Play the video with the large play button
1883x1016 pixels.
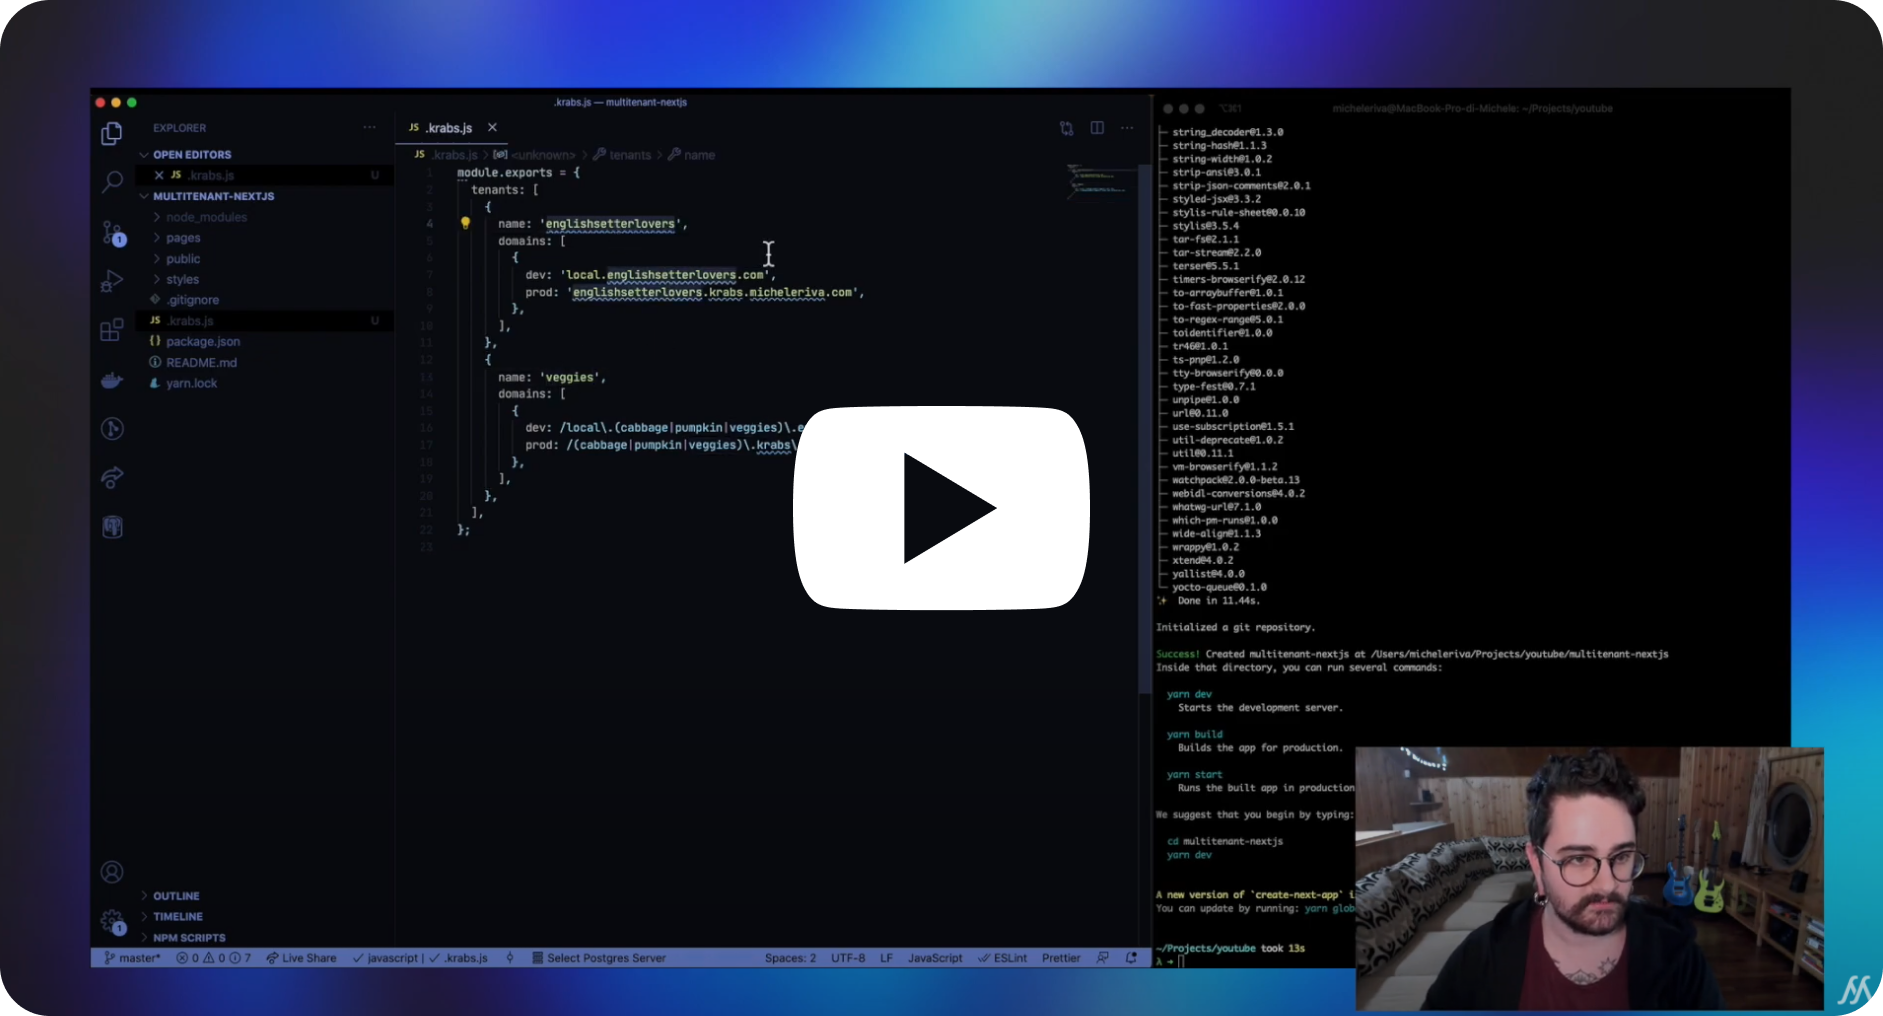tap(941, 508)
